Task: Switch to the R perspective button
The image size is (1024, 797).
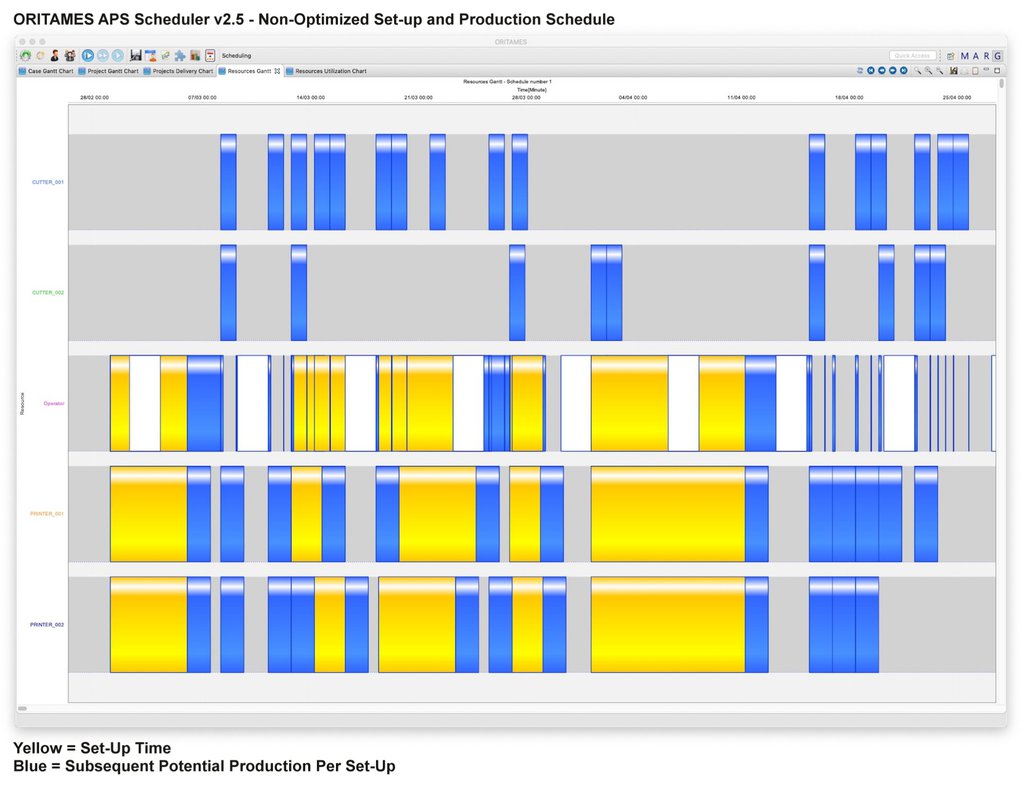Action: (986, 56)
